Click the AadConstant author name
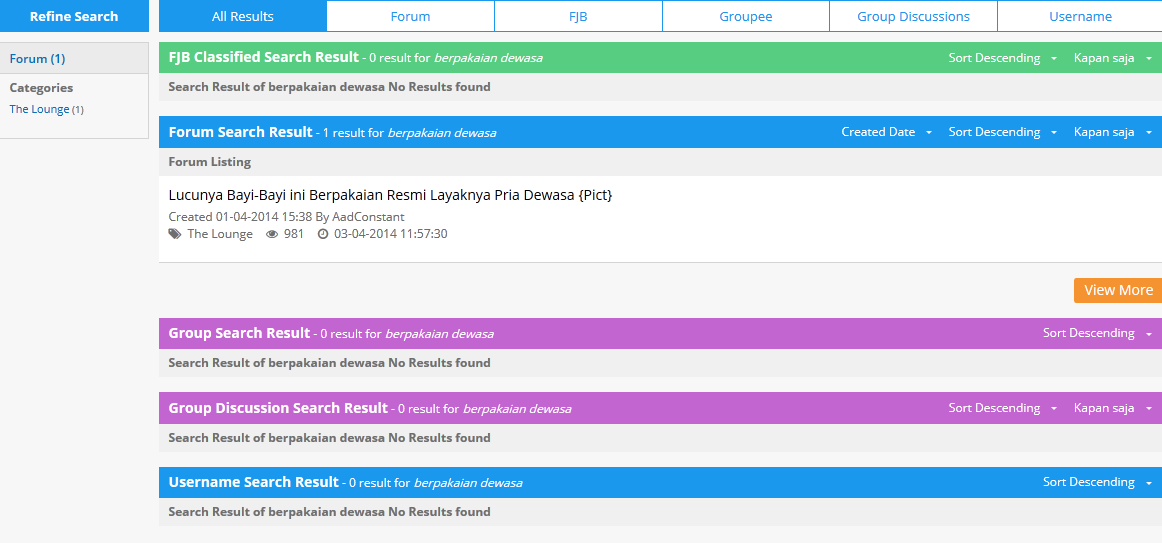 click(x=368, y=217)
